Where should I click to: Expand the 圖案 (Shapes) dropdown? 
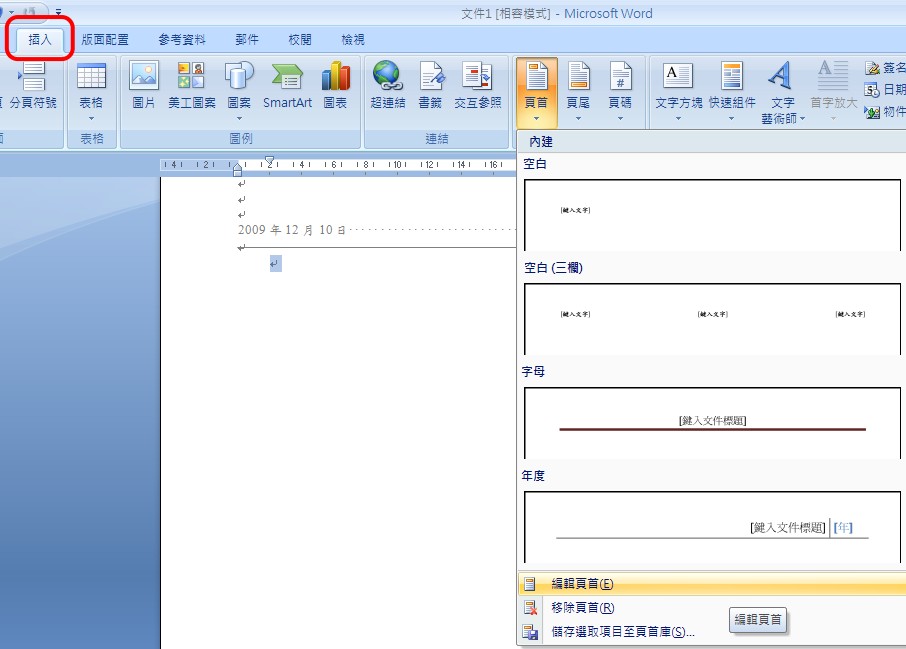coord(239,90)
